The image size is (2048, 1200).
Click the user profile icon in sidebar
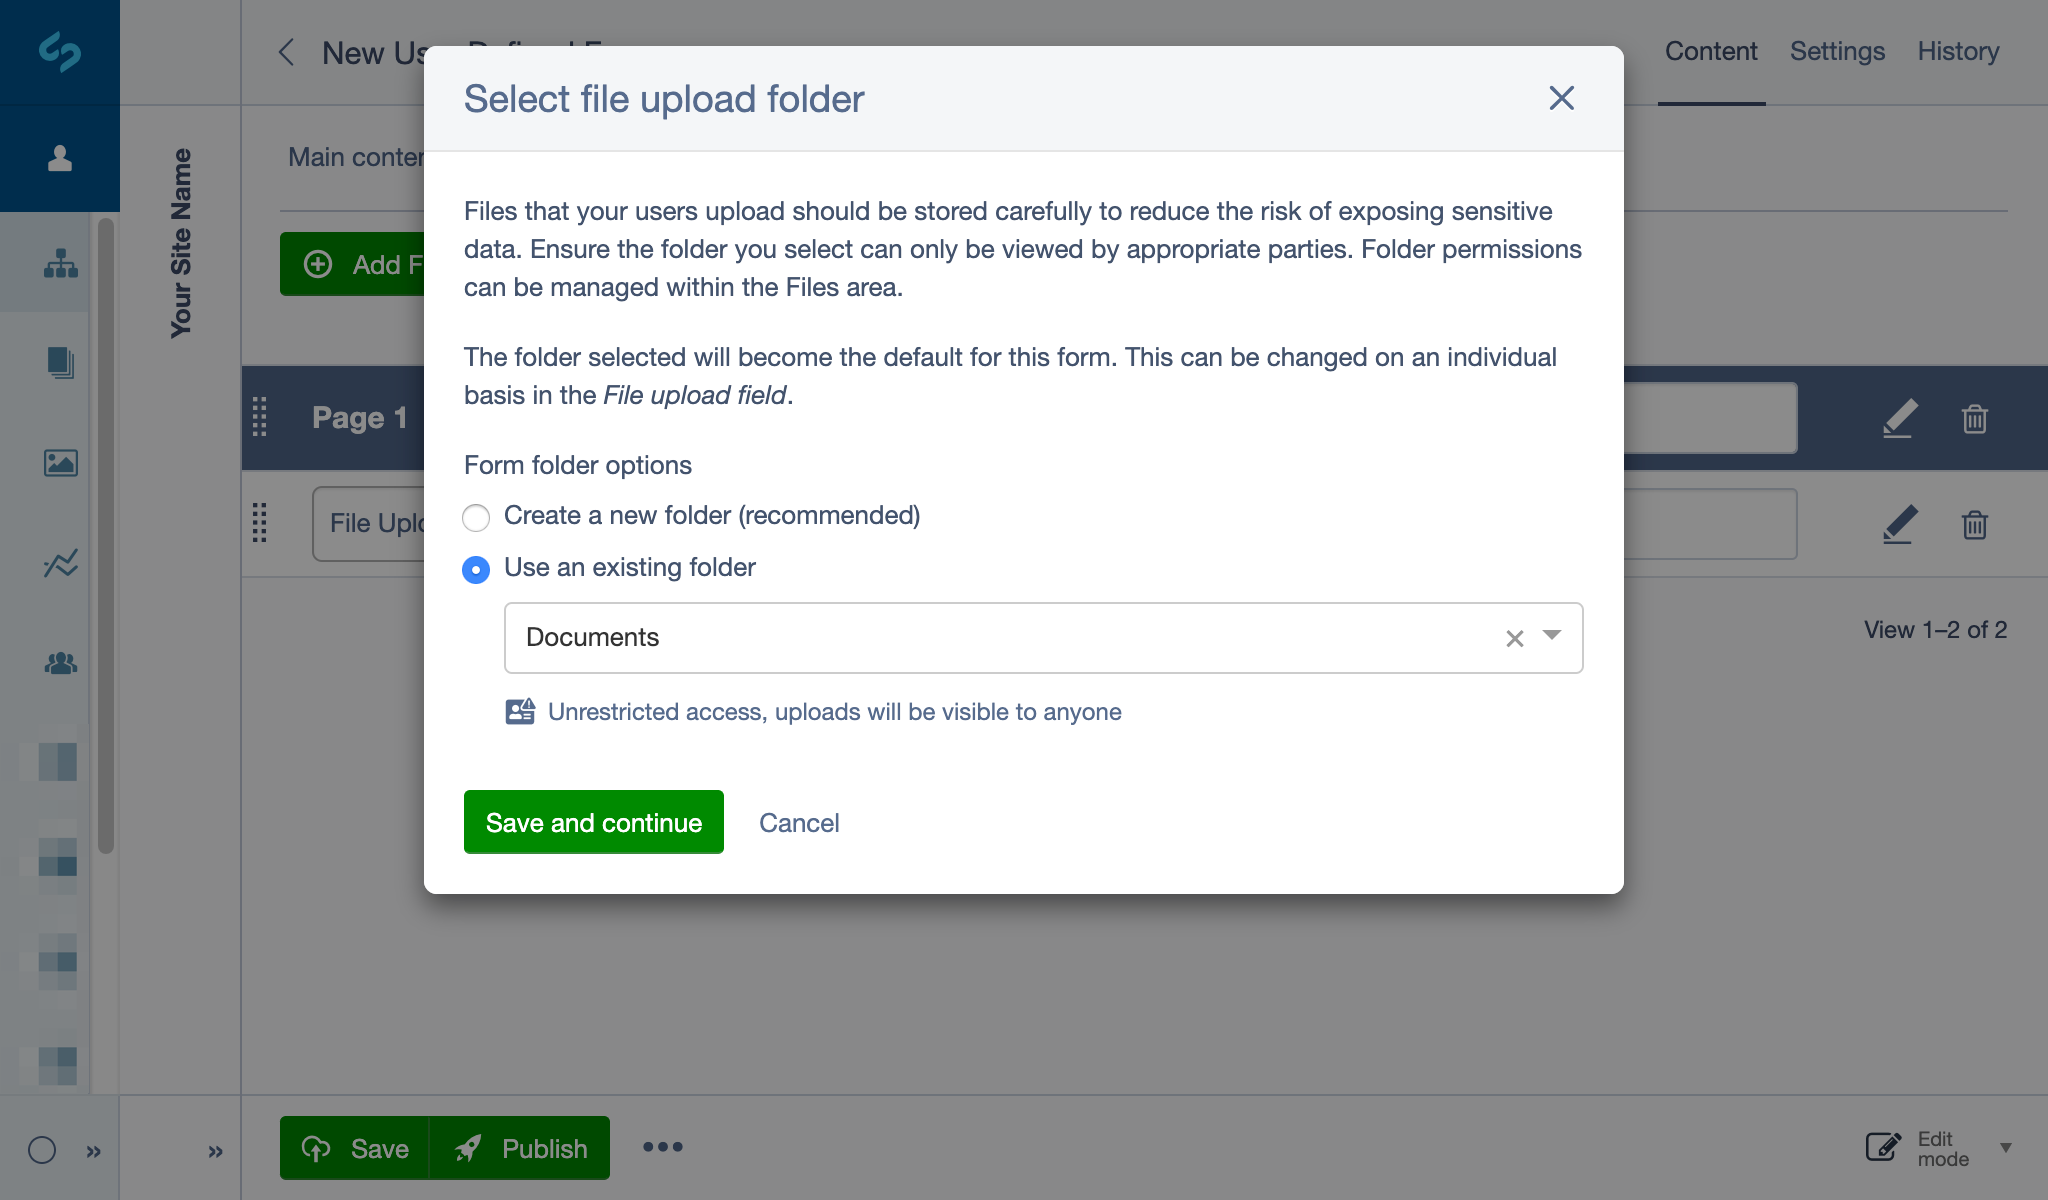(59, 157)
